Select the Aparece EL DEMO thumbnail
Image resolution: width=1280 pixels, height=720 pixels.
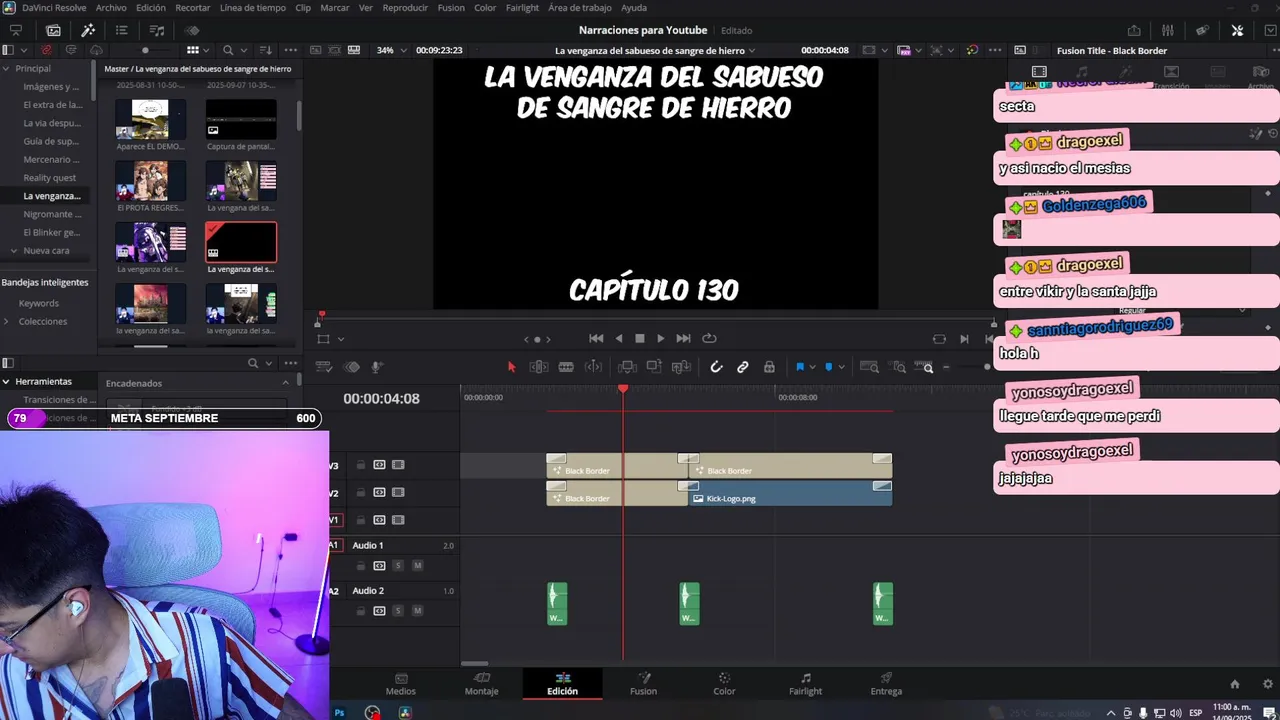pyautogui.click(x=151, y=119)
